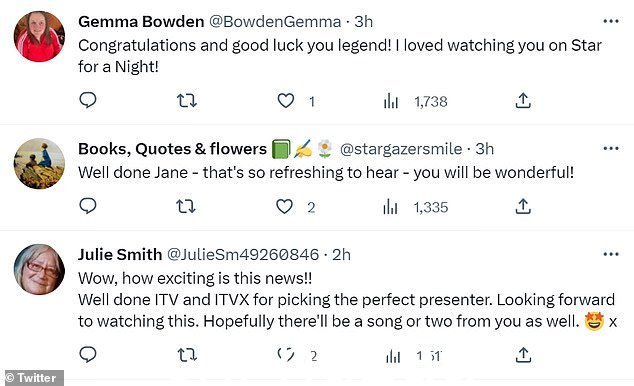Share the Books, Quotes & flowers tweet
This screenshot has height=386, width=634.
(523, 206)
